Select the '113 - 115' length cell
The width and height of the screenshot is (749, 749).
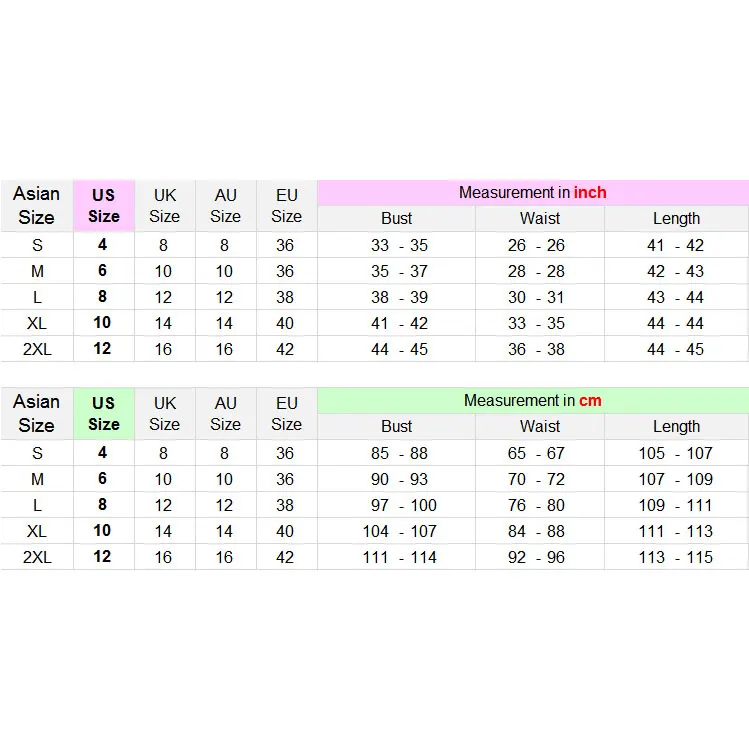point(675,557)
